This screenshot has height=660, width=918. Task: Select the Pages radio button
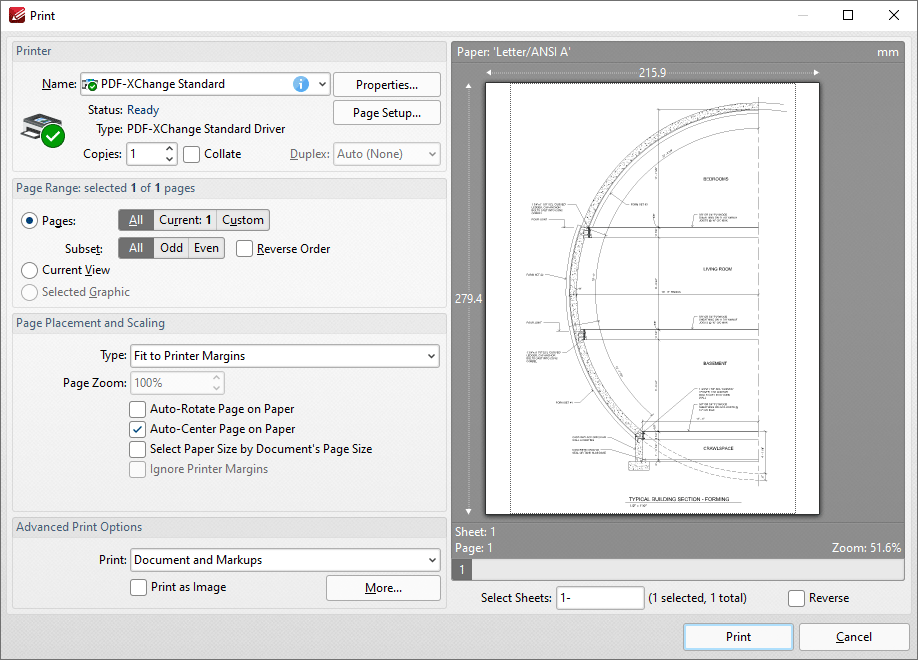29,221
